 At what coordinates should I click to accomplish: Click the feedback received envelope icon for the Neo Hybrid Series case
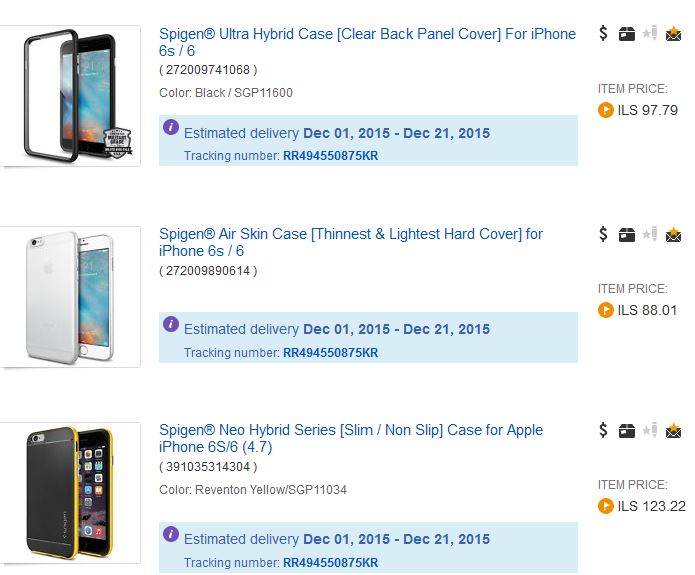click(674, 431)
